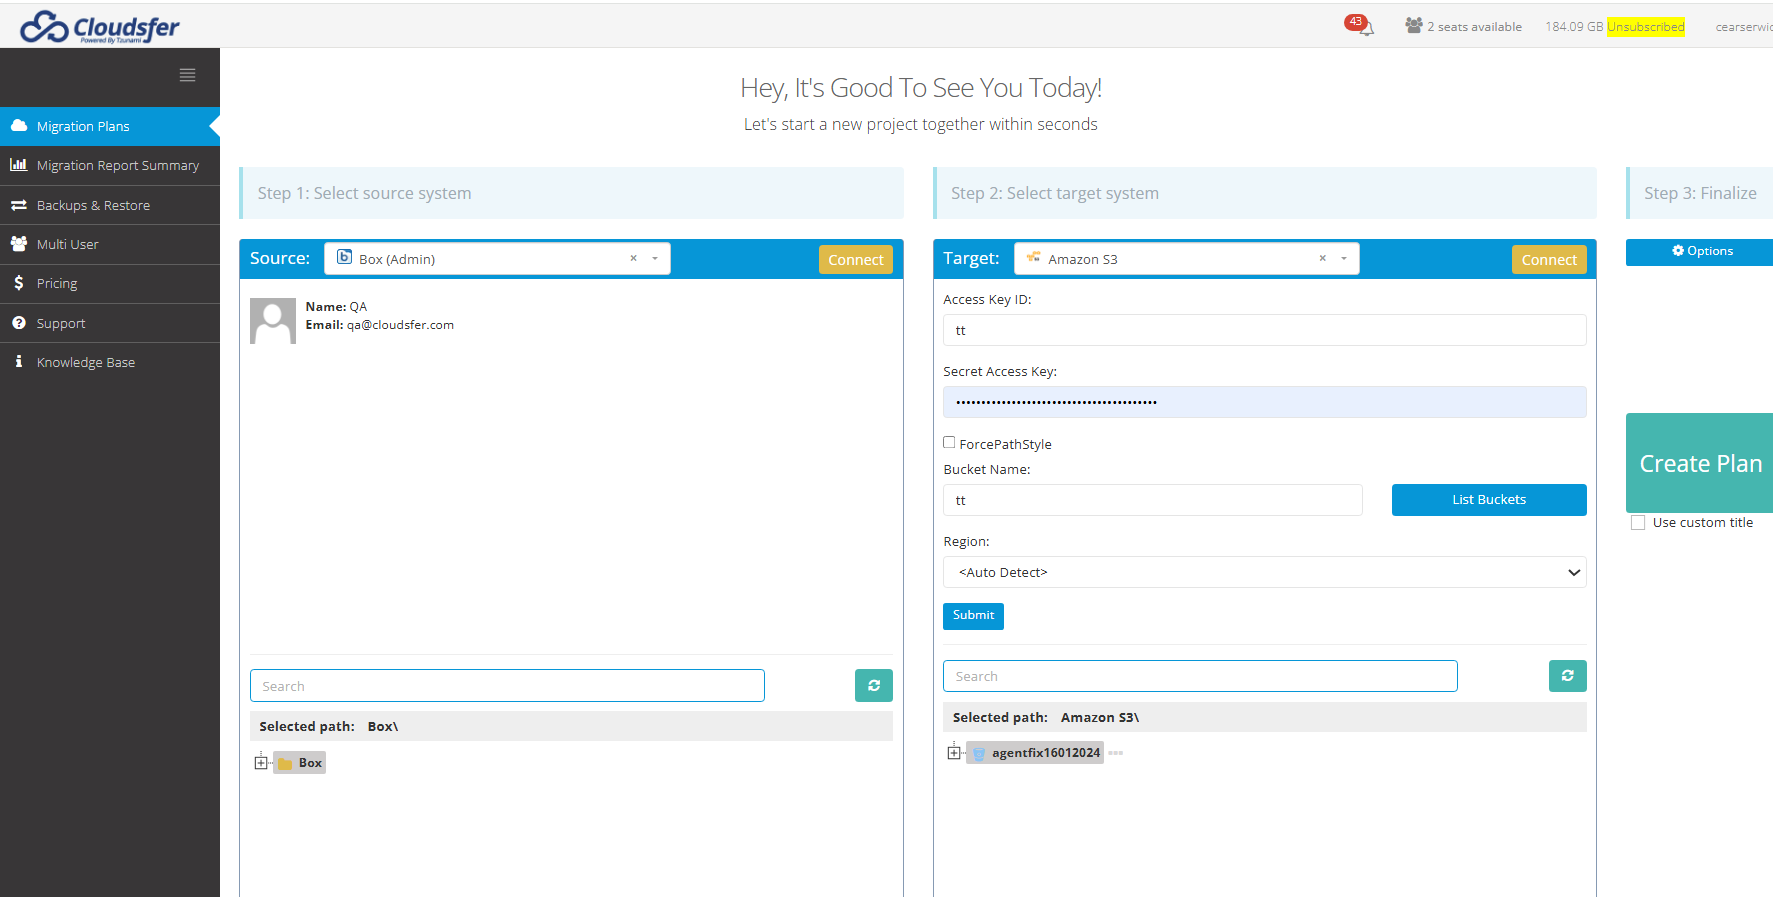Click the source Search box
This screenshot has height=897, width=1773.
click(507, 686)
